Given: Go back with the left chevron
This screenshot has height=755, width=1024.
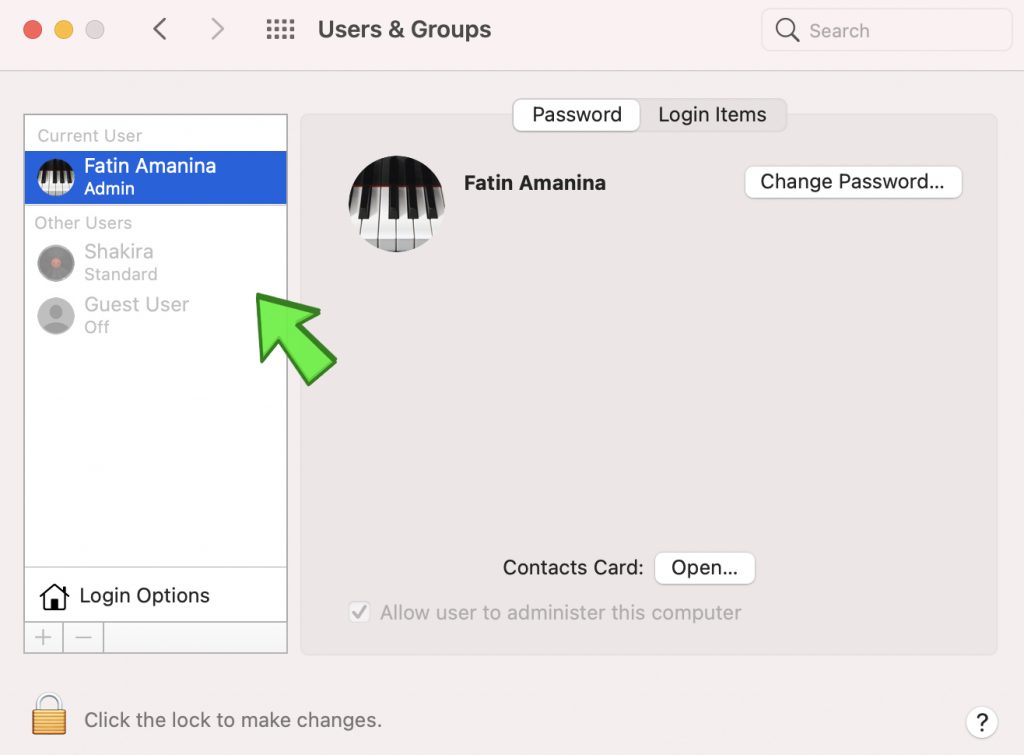Looking at the screenshot, I should click(160, 29).
